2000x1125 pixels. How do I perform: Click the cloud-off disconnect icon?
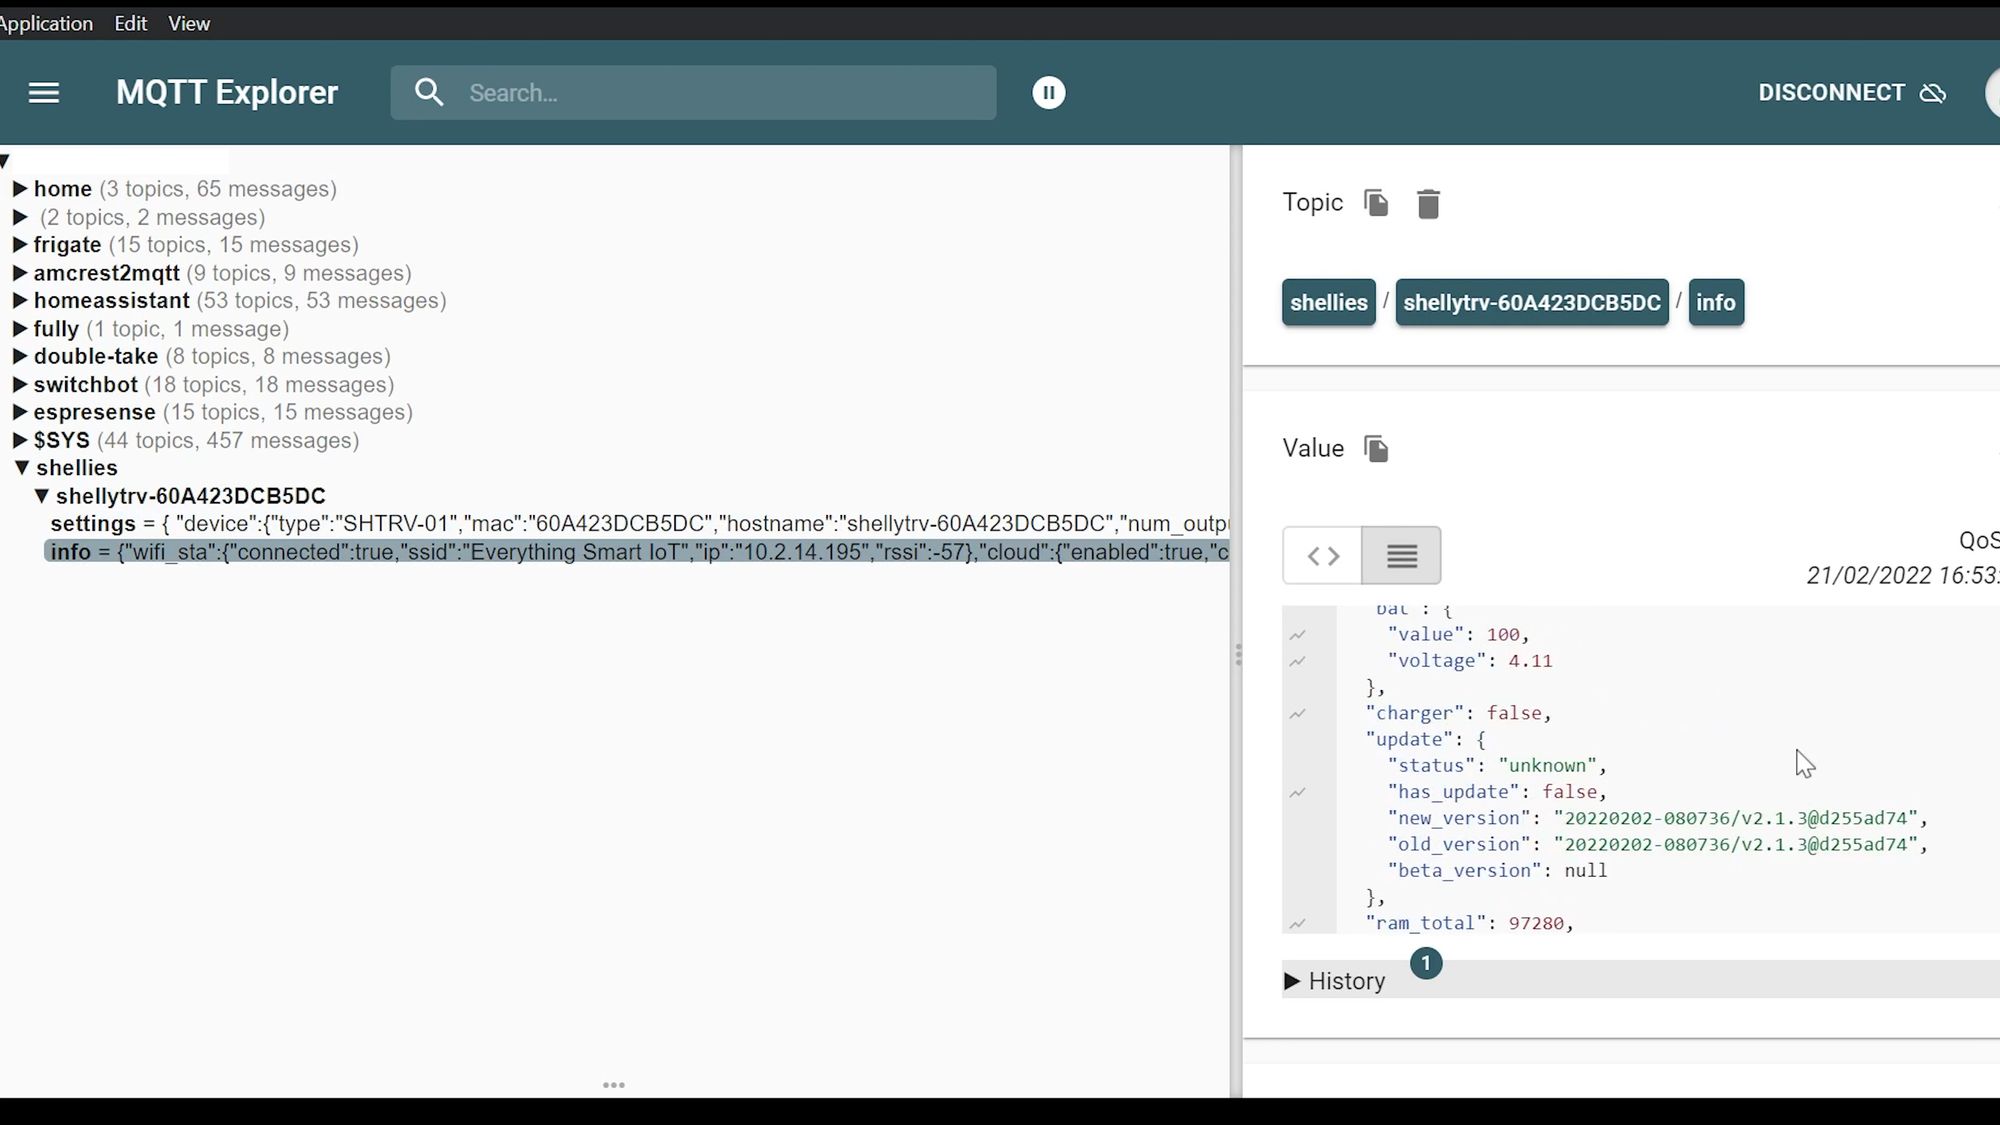1933,93
